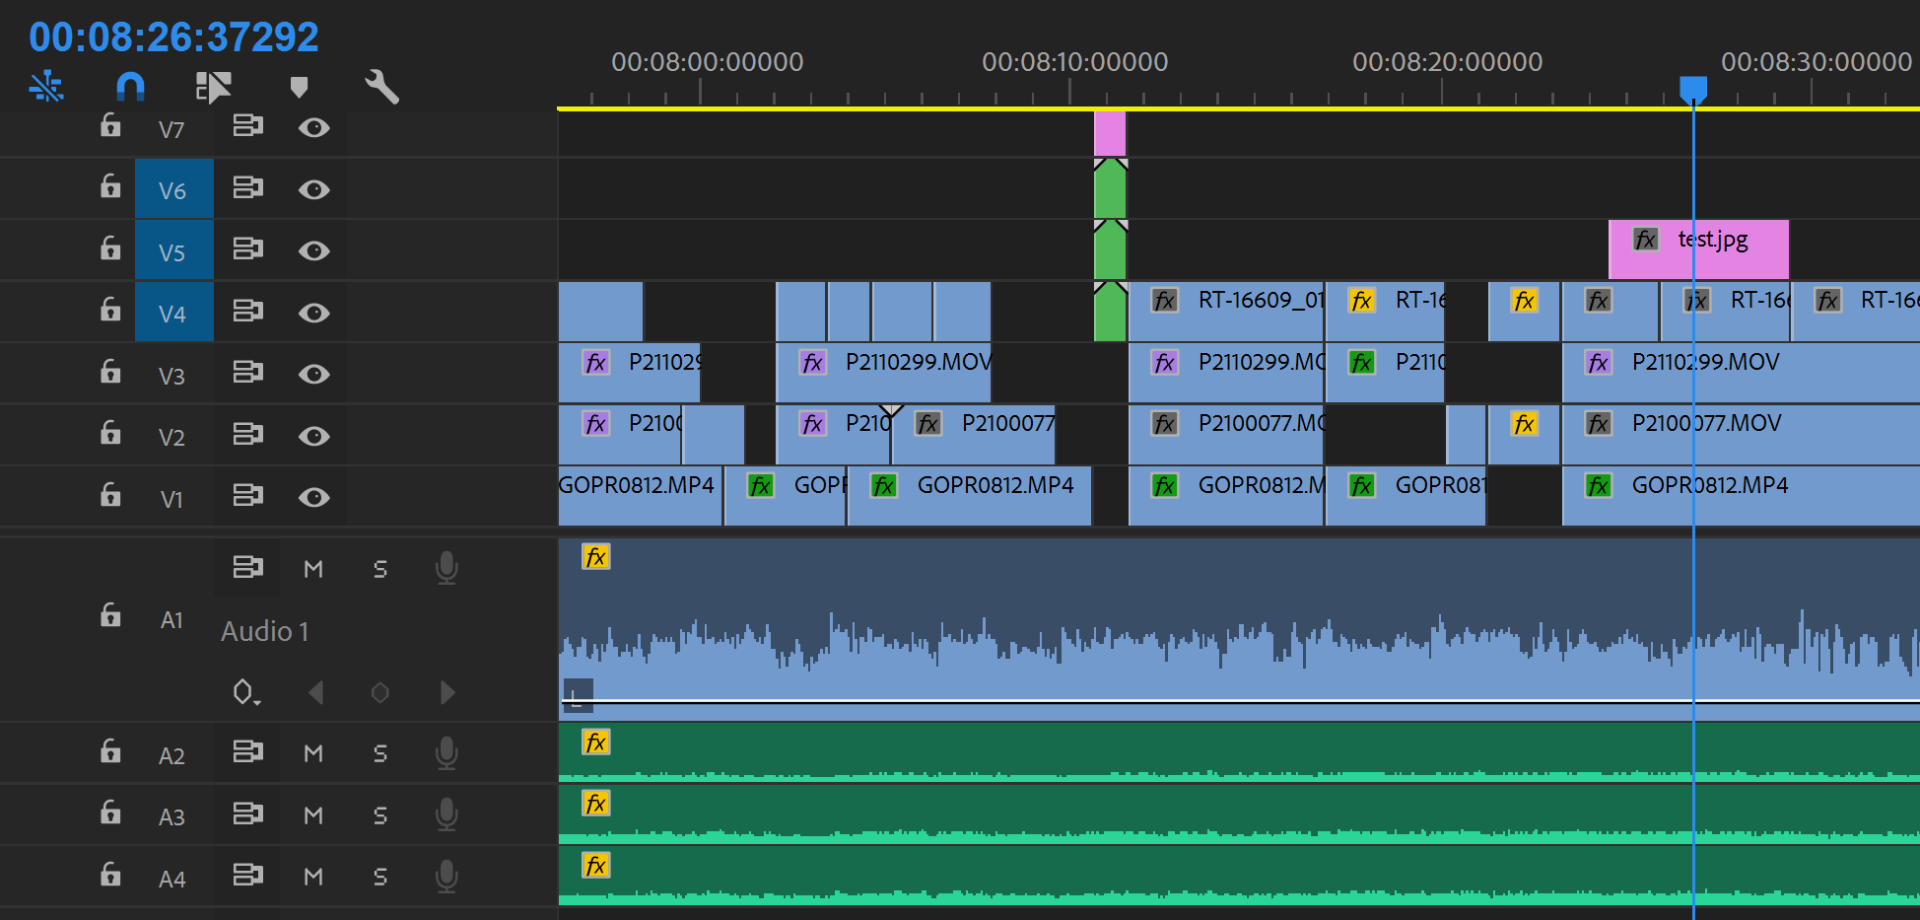
Task: Toggle the Linked Selection icon
Action: point(213,87)
